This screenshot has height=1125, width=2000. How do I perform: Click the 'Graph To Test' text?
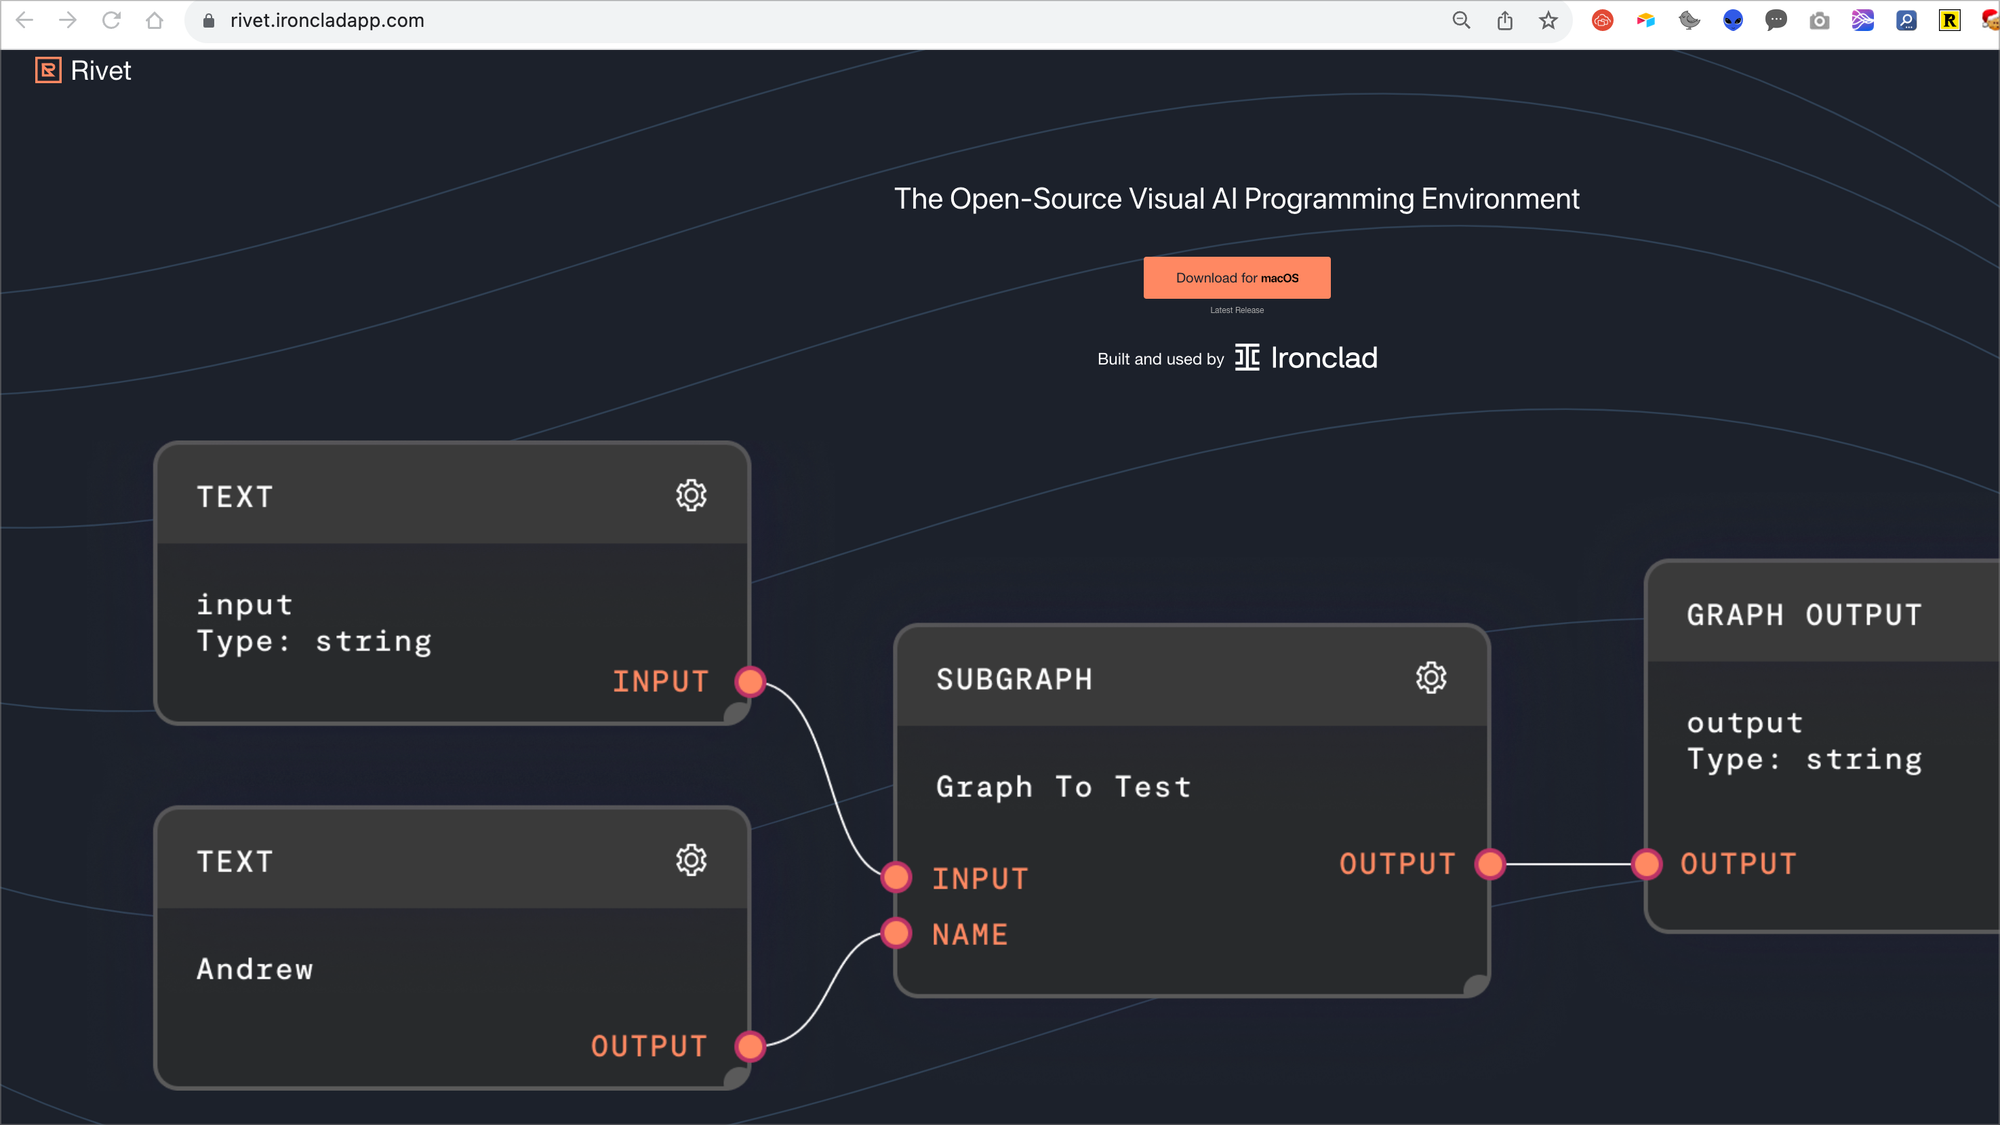pos(1064,787)
